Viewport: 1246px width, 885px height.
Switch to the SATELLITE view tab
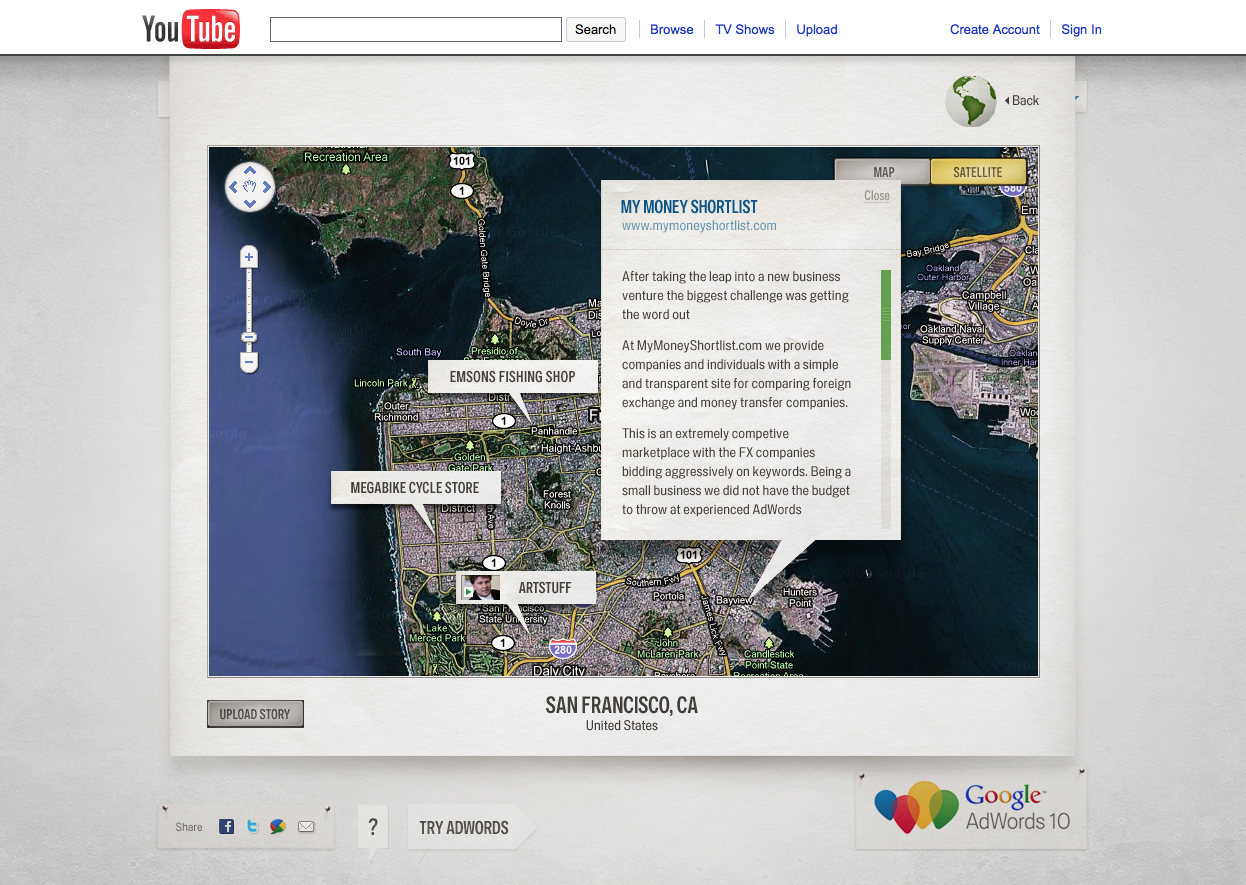click(978, 172)
